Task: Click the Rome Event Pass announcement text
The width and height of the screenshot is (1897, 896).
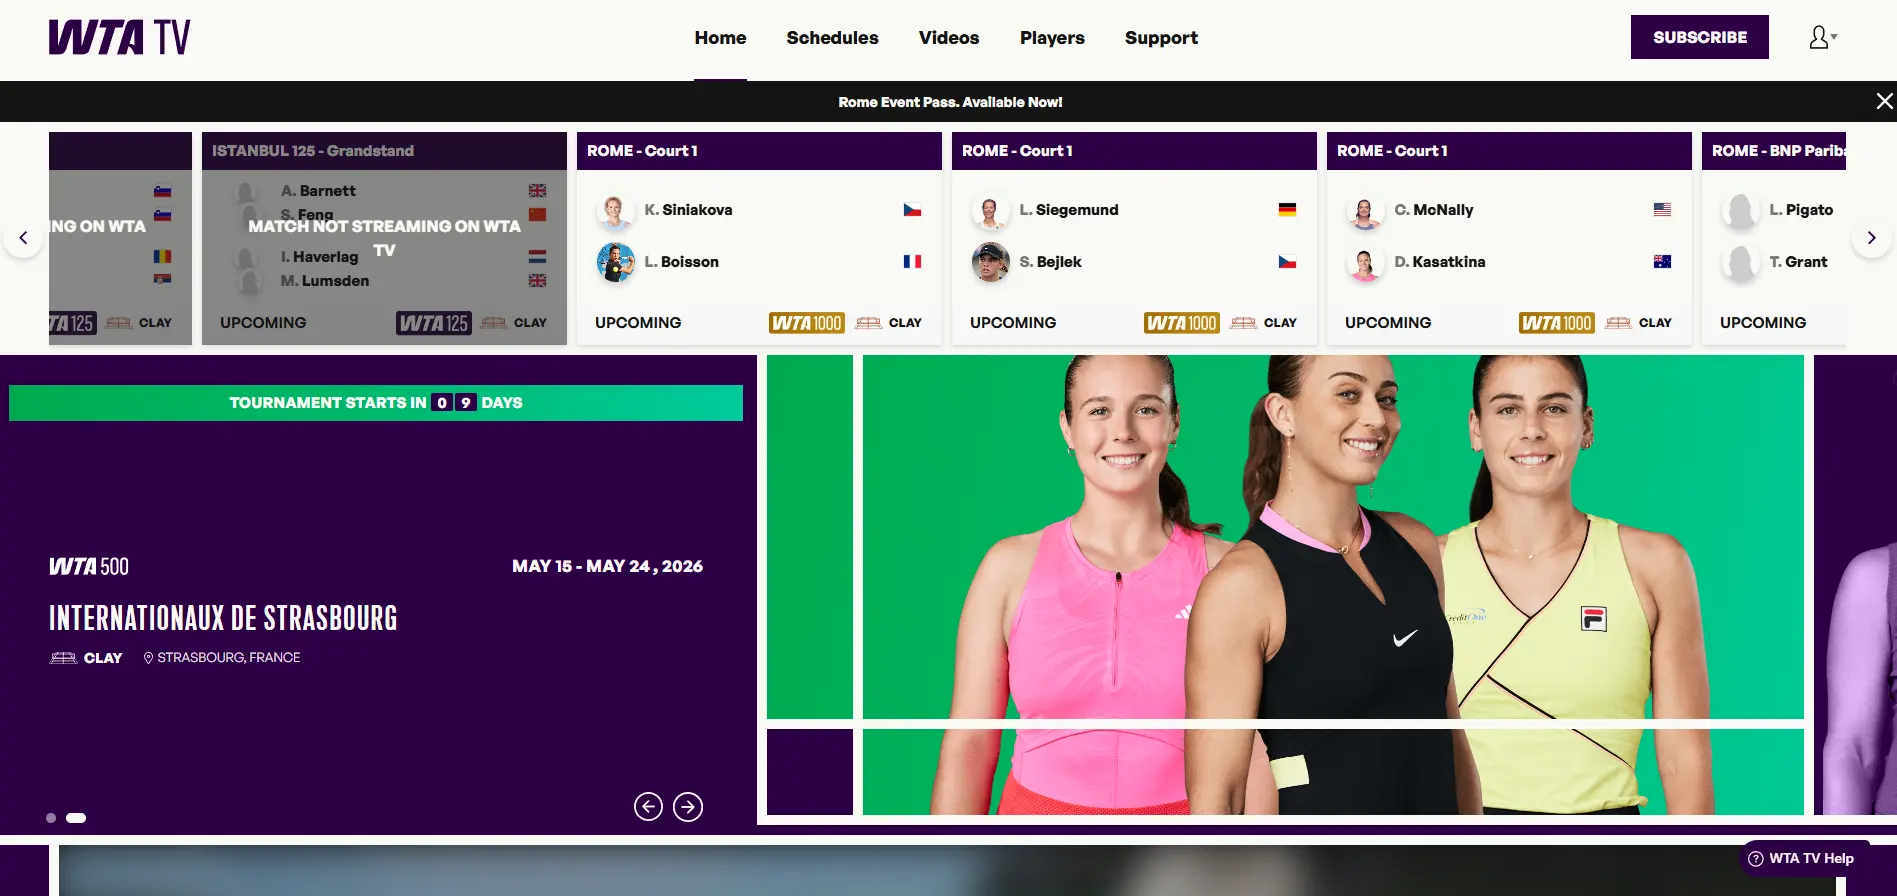Action: tap(950, 102)
